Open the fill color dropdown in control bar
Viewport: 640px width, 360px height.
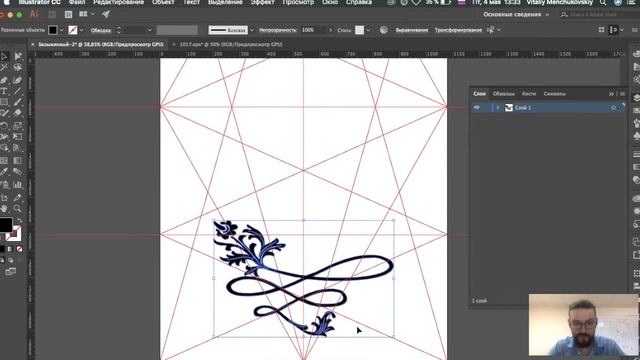coord(62,30)
